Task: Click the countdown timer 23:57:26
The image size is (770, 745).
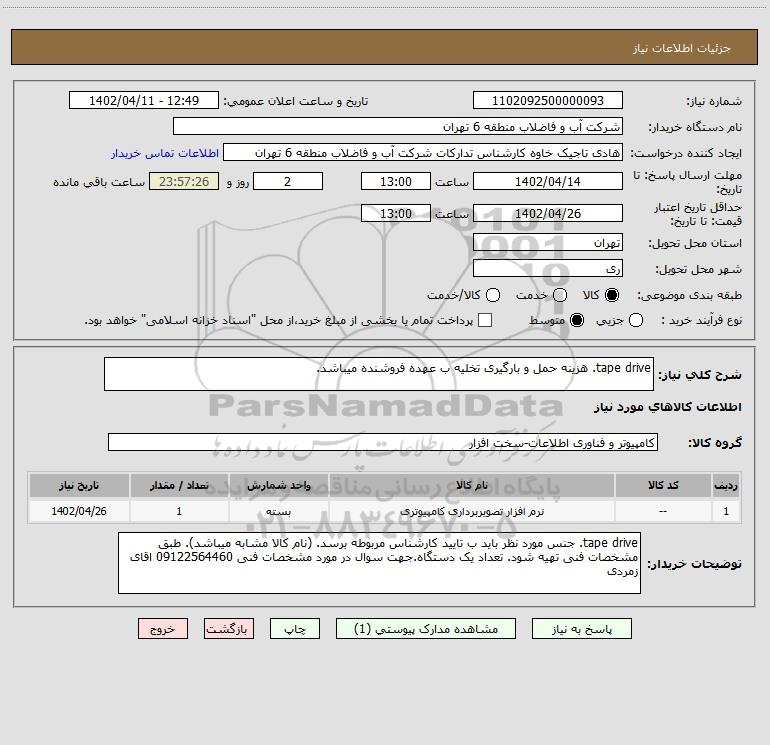Action: click(184, 182)
